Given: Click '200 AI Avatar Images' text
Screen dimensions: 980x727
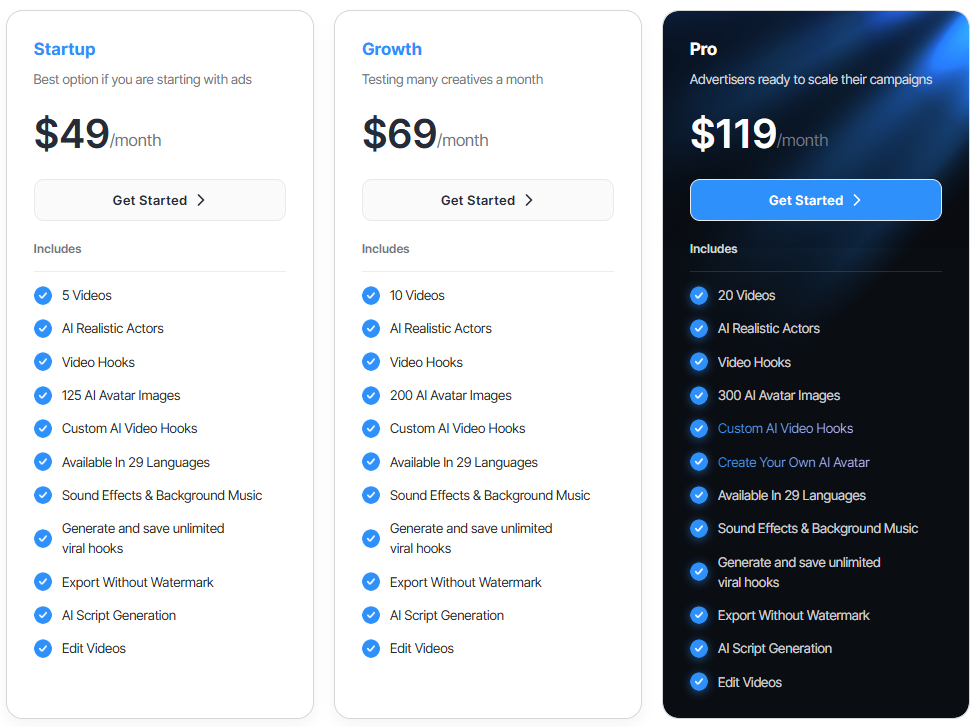Looking at the screenshot, I should (451, 395).
